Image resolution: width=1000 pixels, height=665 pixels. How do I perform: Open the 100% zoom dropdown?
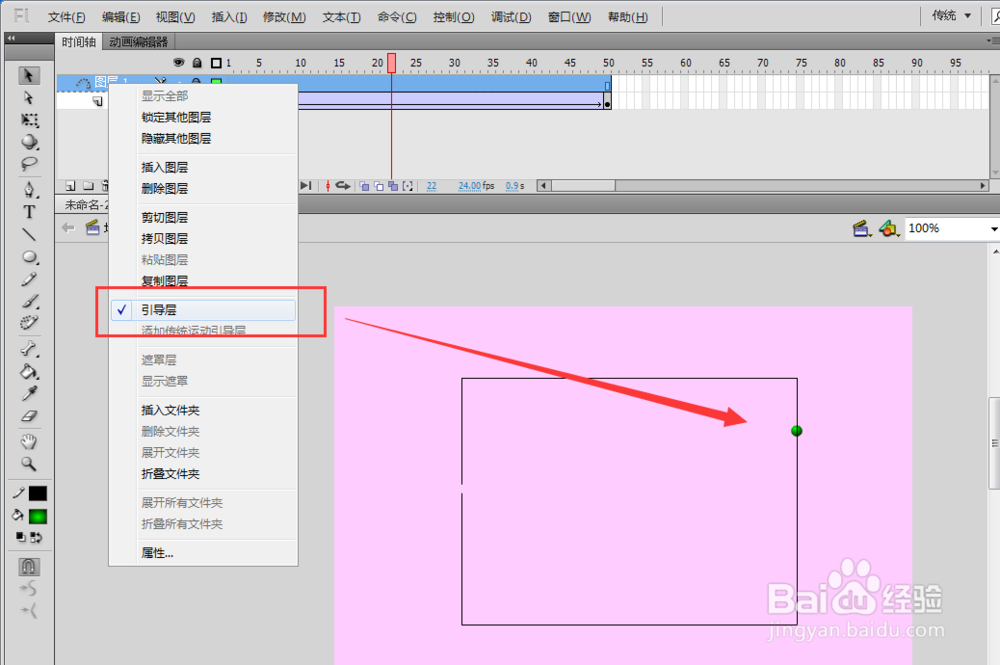(x=994, y=228)
